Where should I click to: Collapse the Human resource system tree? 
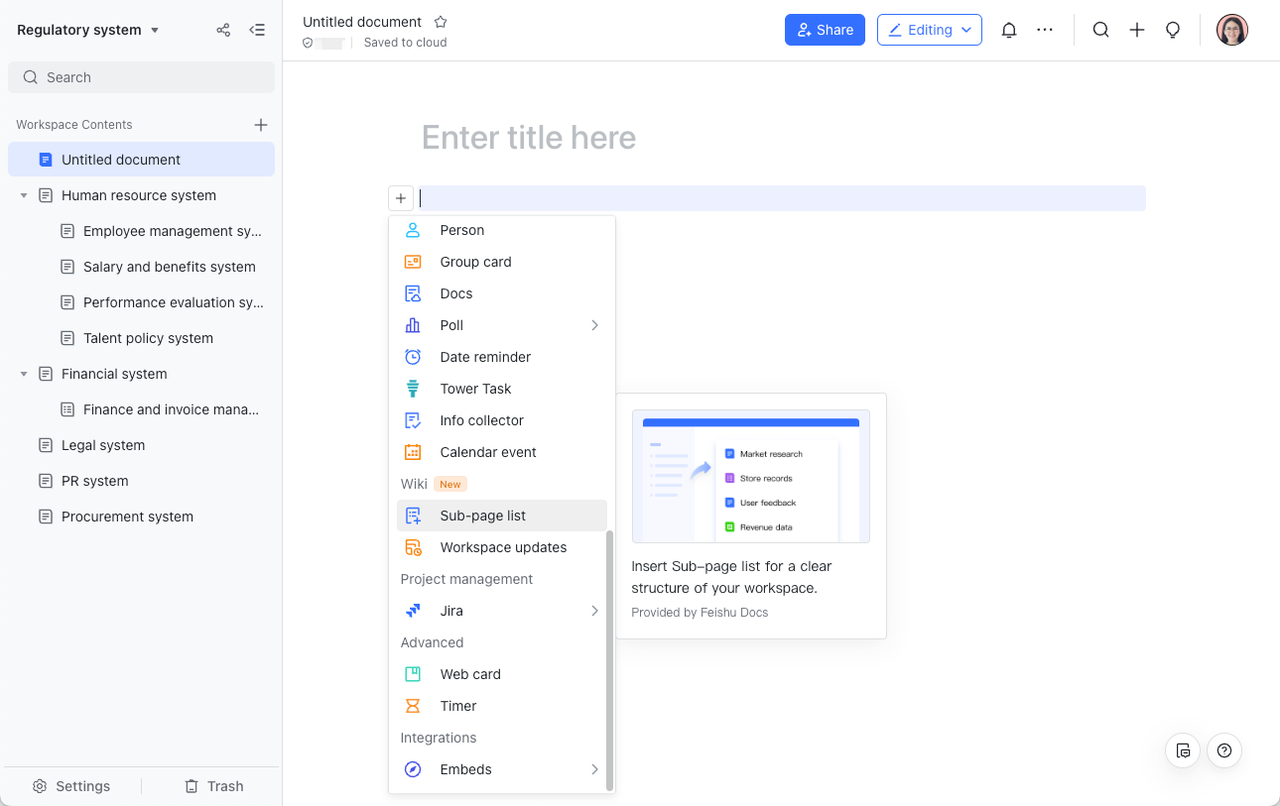[x=24, y=196]
